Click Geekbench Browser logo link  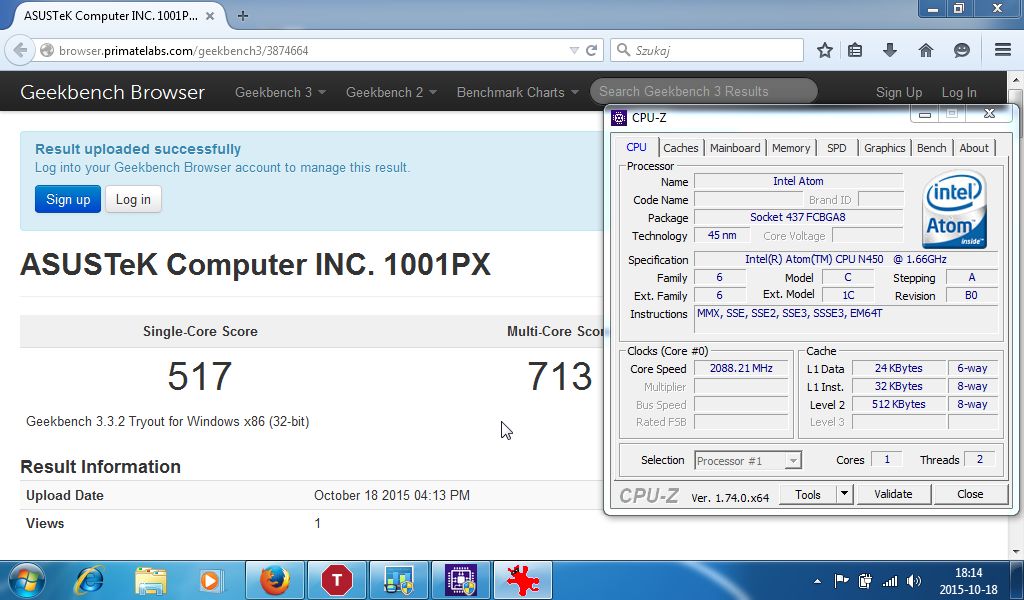tap(112, 92)
